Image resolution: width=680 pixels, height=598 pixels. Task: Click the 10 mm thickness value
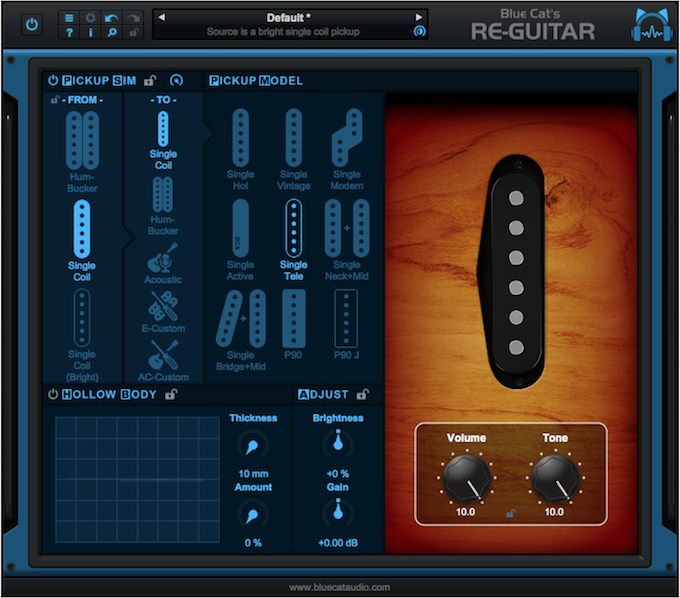point(253,474)
